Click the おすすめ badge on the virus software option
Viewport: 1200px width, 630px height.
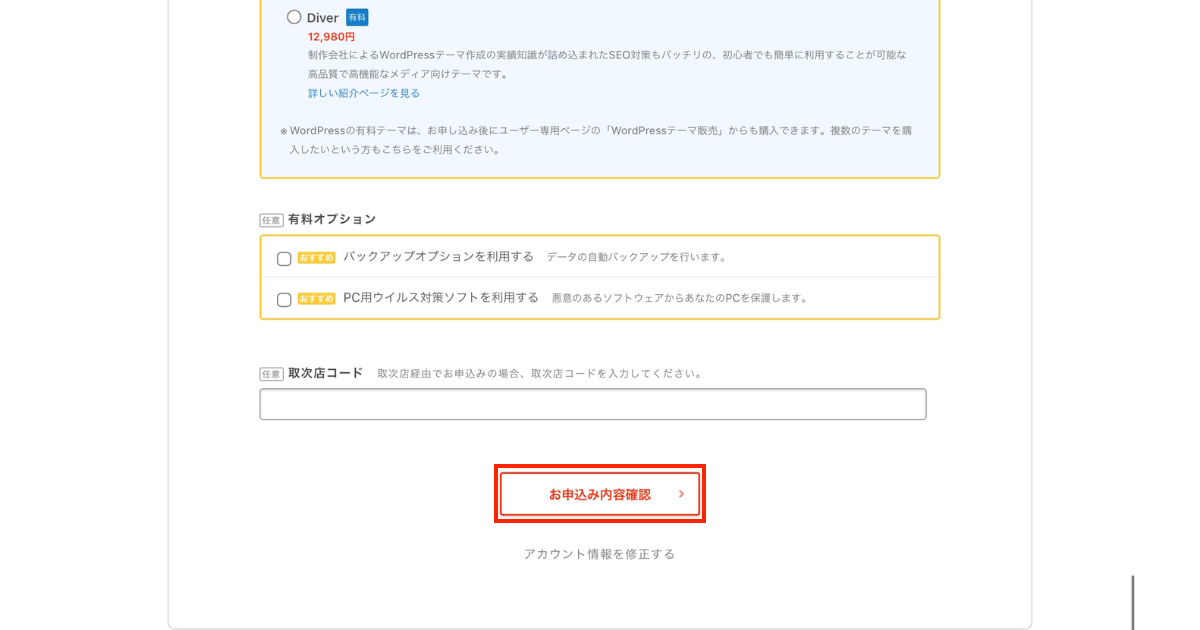click(316, 299)
